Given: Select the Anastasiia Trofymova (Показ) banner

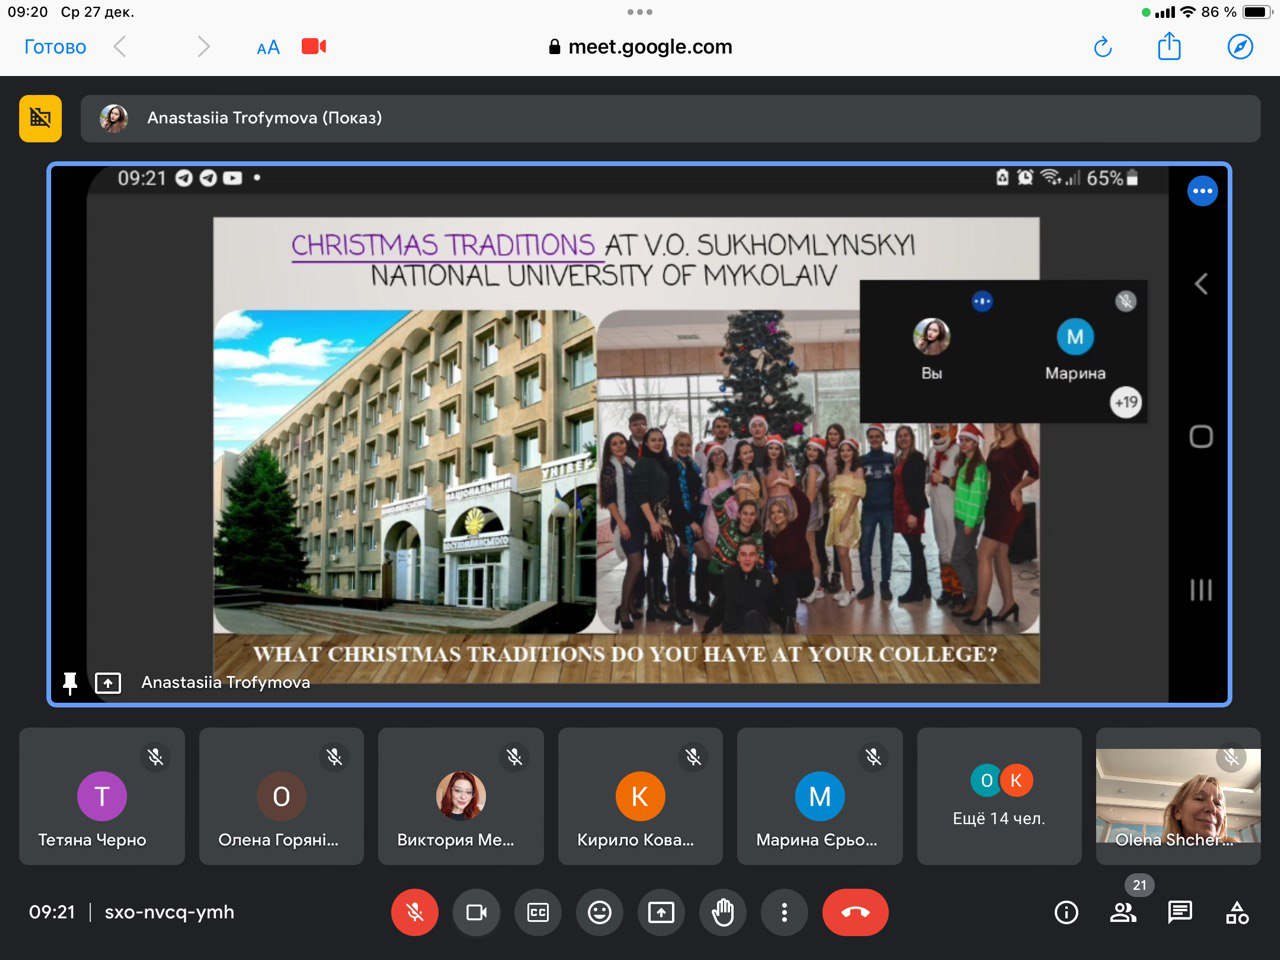Looking at the screenshot, I should click(x=670, y=118).
